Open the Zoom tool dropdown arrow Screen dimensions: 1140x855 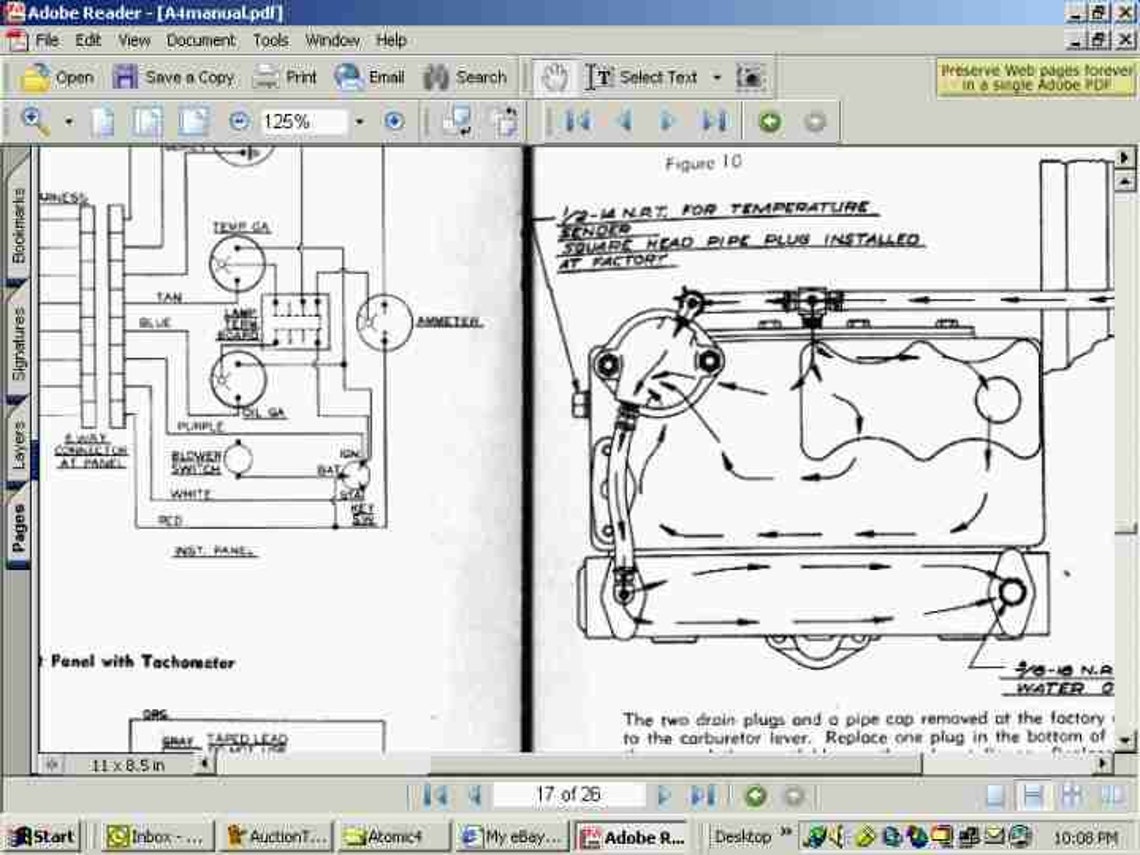click(x=67, y=121)
